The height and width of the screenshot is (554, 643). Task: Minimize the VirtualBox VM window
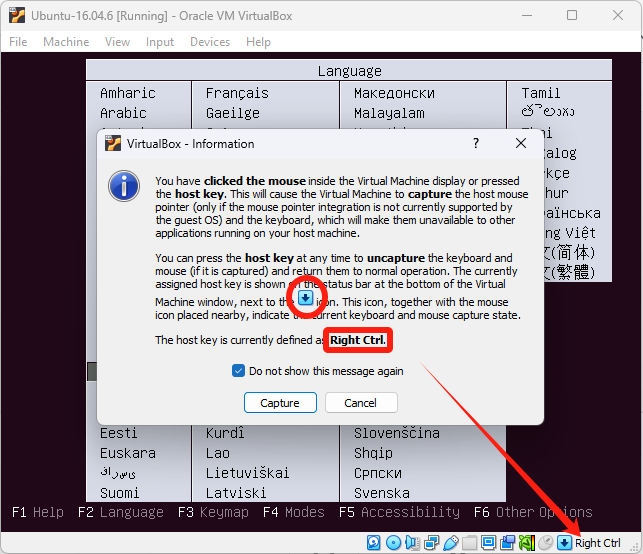(527, 16)
